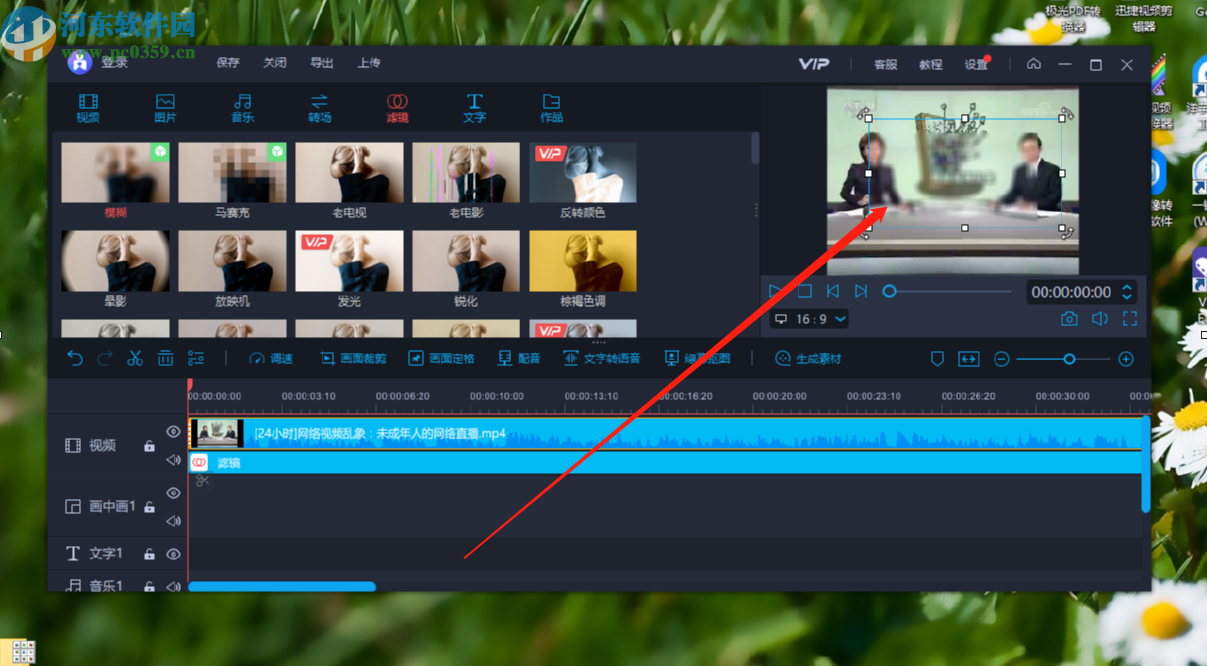
Task: Stop the preview playback
Action: point(804,291)
